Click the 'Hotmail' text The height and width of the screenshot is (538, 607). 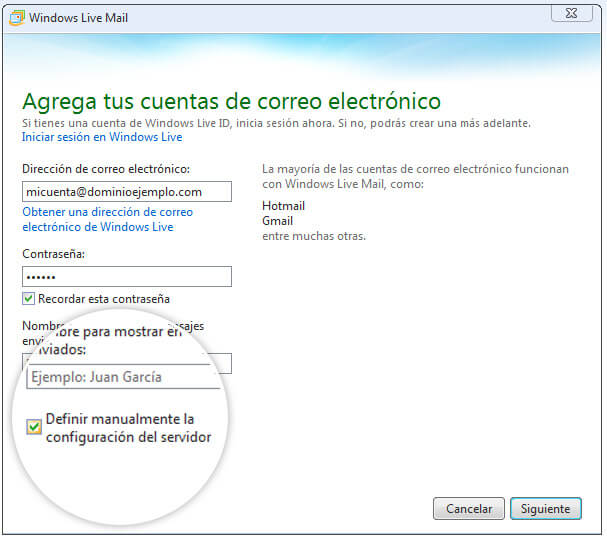tap(283, 206)
